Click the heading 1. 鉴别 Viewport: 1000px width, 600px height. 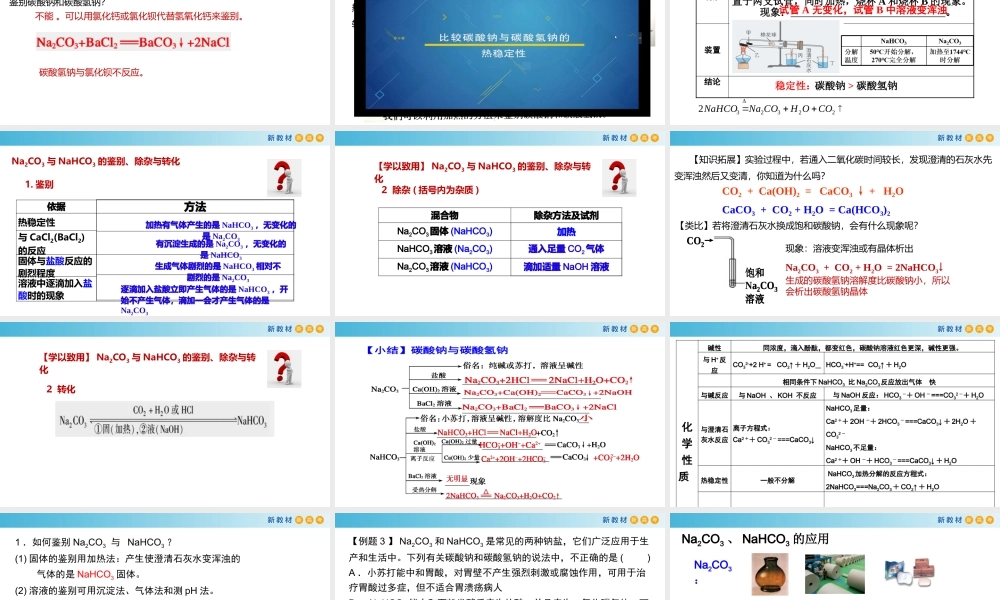click(40, 184)
